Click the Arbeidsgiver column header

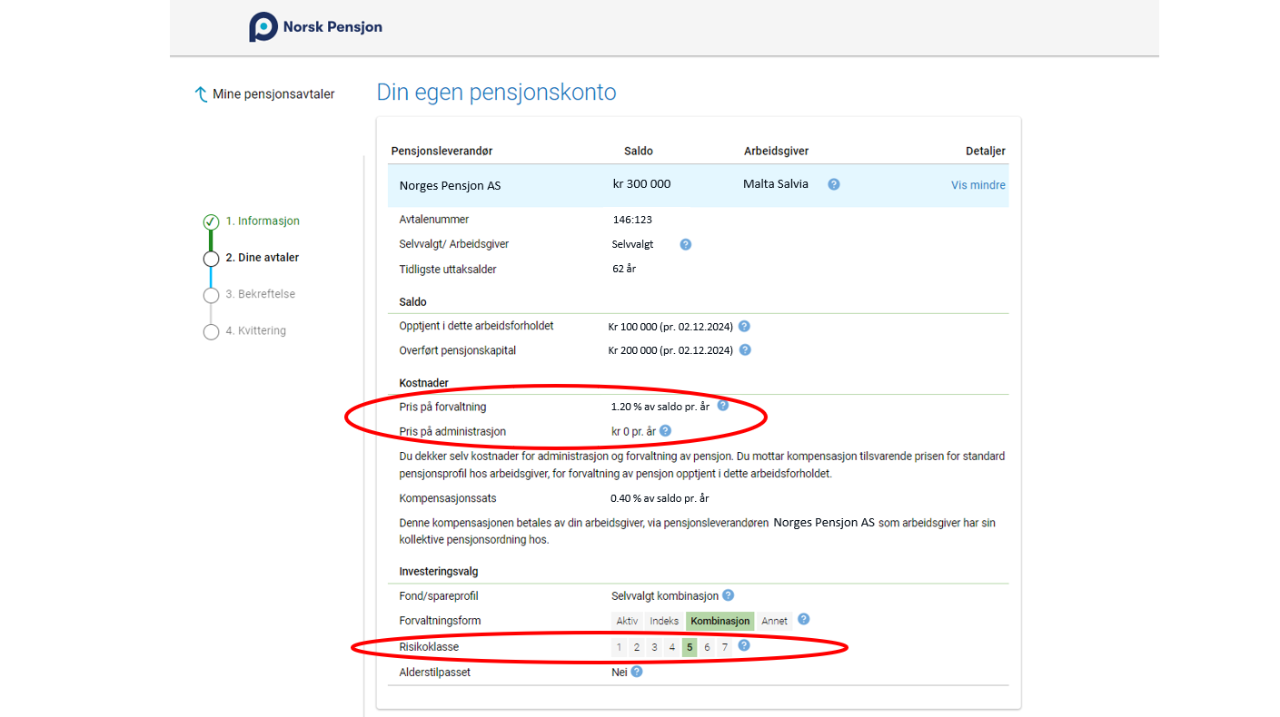[x=776, y=151]
